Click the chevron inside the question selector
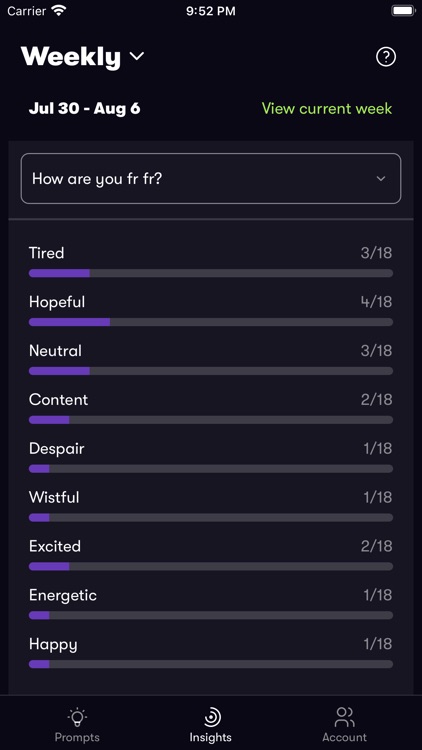 [x=381, y=178]
